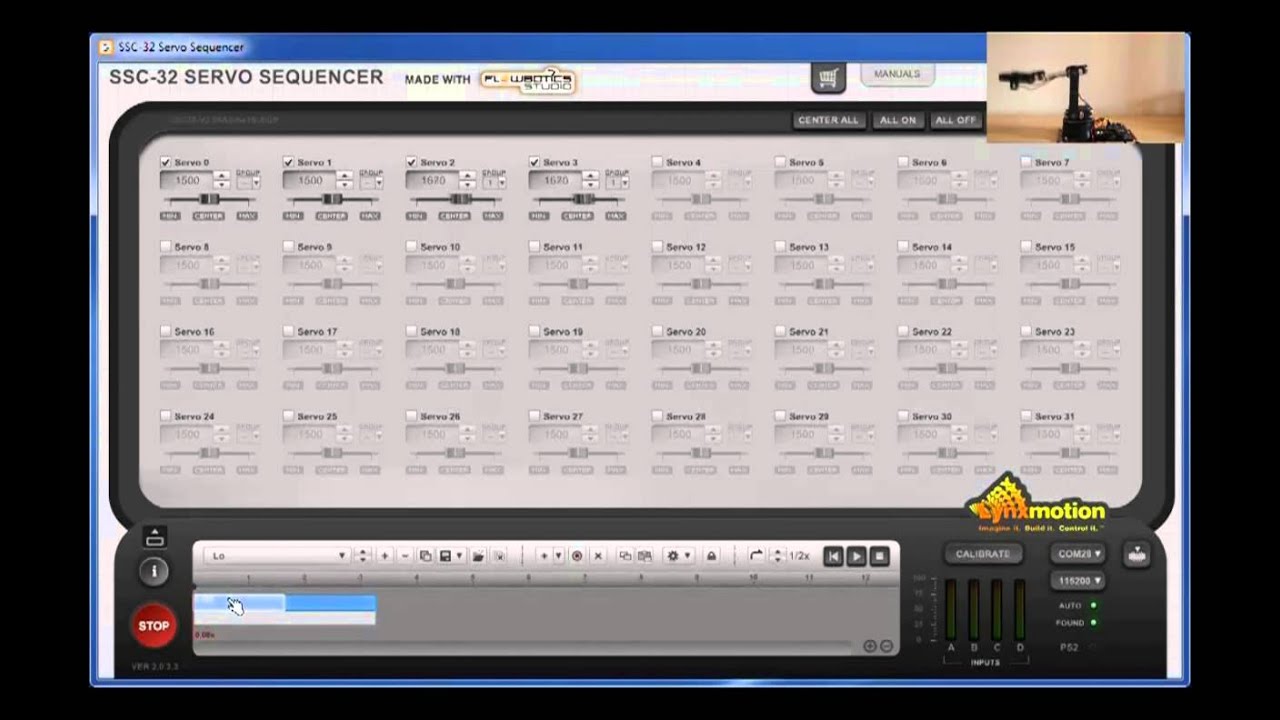Click the collapse panel icon above info
This screenshot has width=1280, height=720.
(x=154, y=538)
